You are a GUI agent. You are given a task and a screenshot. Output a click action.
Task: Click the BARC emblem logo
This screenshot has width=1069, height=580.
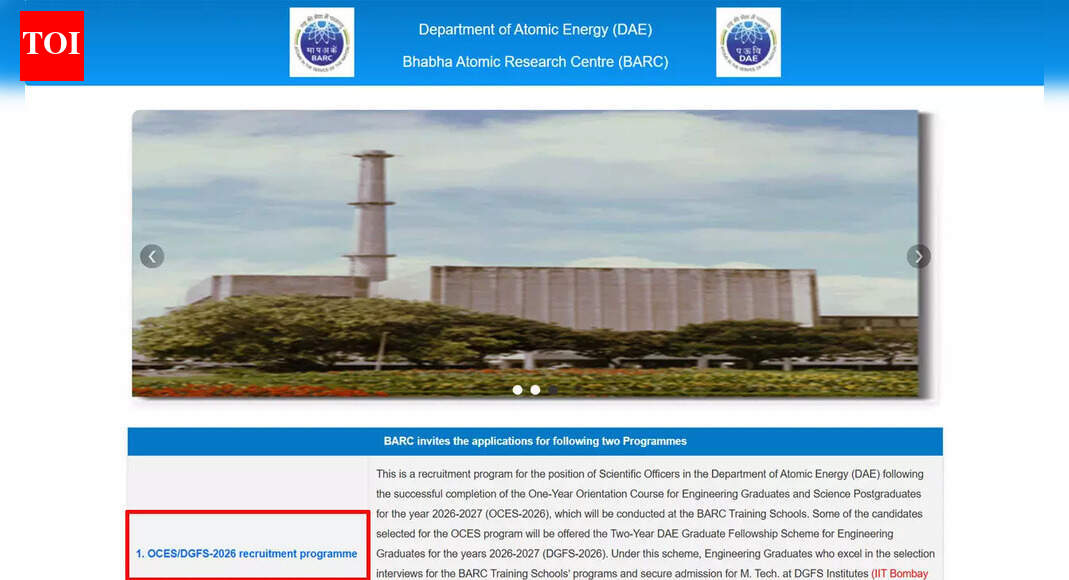click(x=321, y=43)
